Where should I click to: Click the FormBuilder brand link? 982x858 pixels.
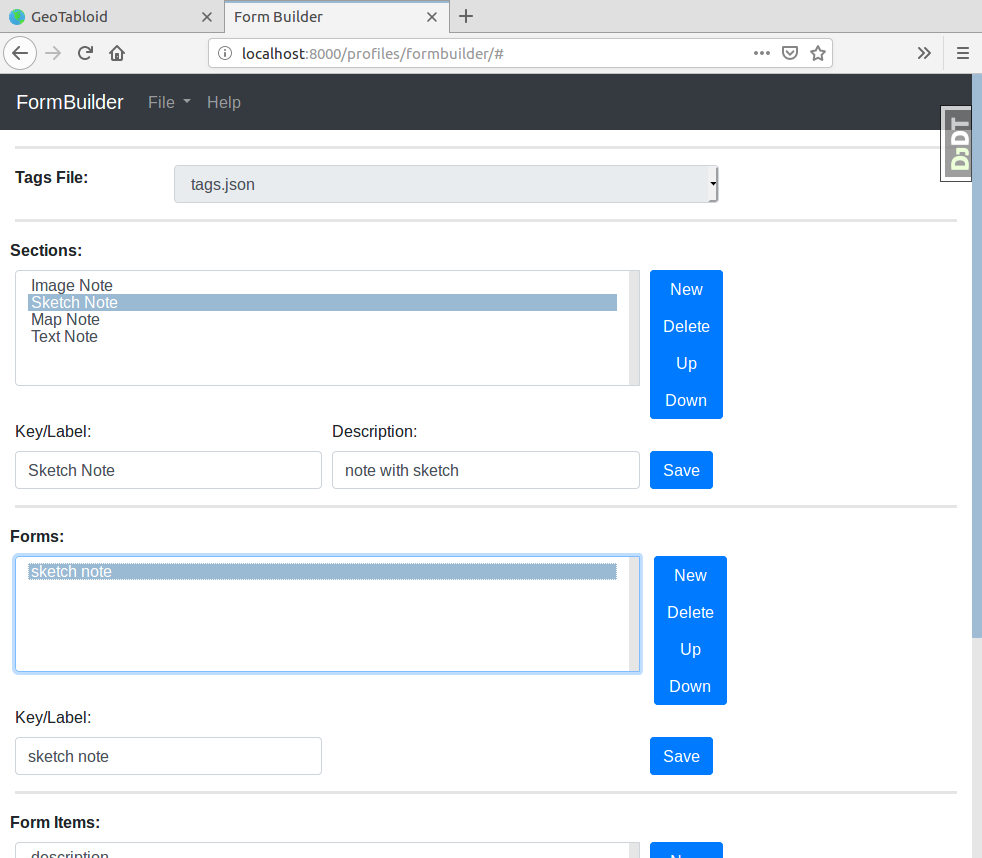70,102
